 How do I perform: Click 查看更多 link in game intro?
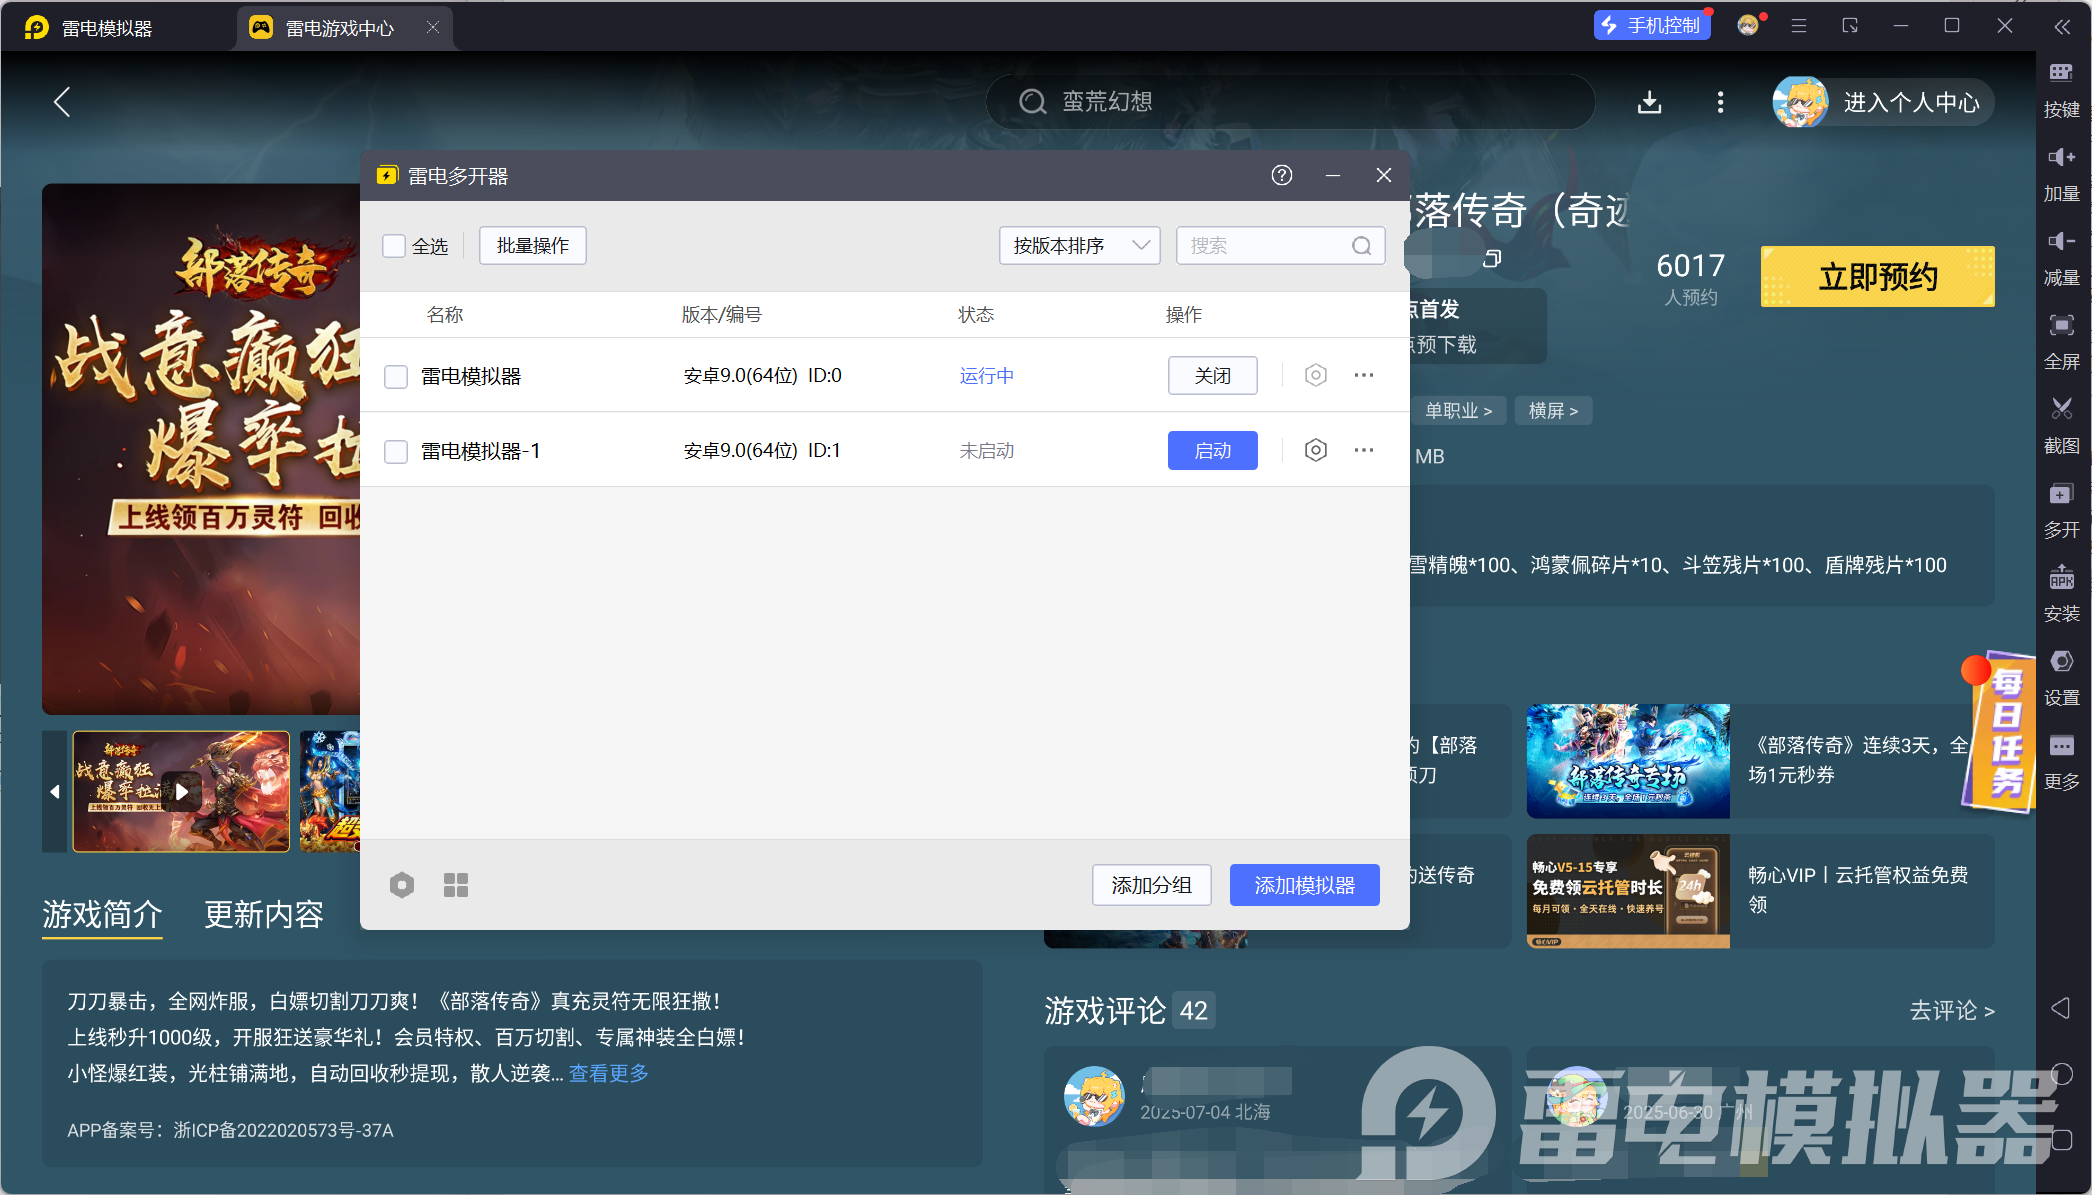[x=608, y=1073]
